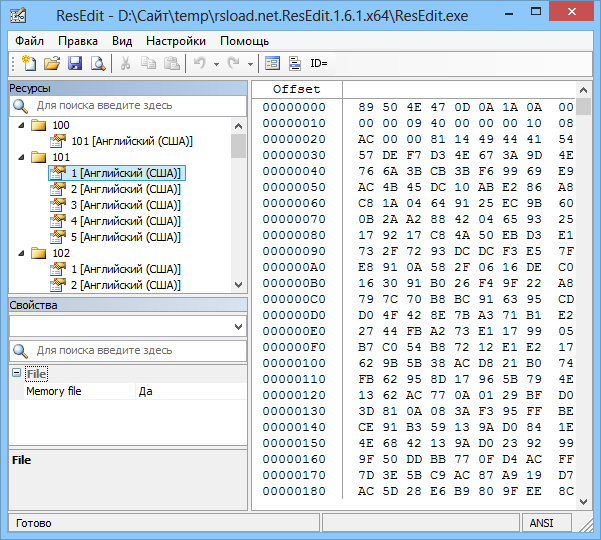Click the ResEdit application icon in title bar
The image size is (601, 540).
[x=18, y=16]
